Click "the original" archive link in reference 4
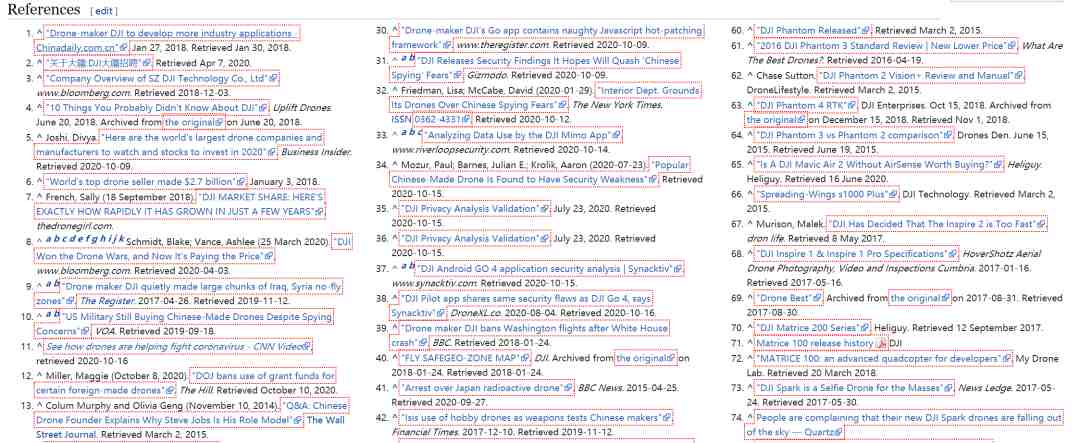1080x443 pixels. [x=194, y=122]
